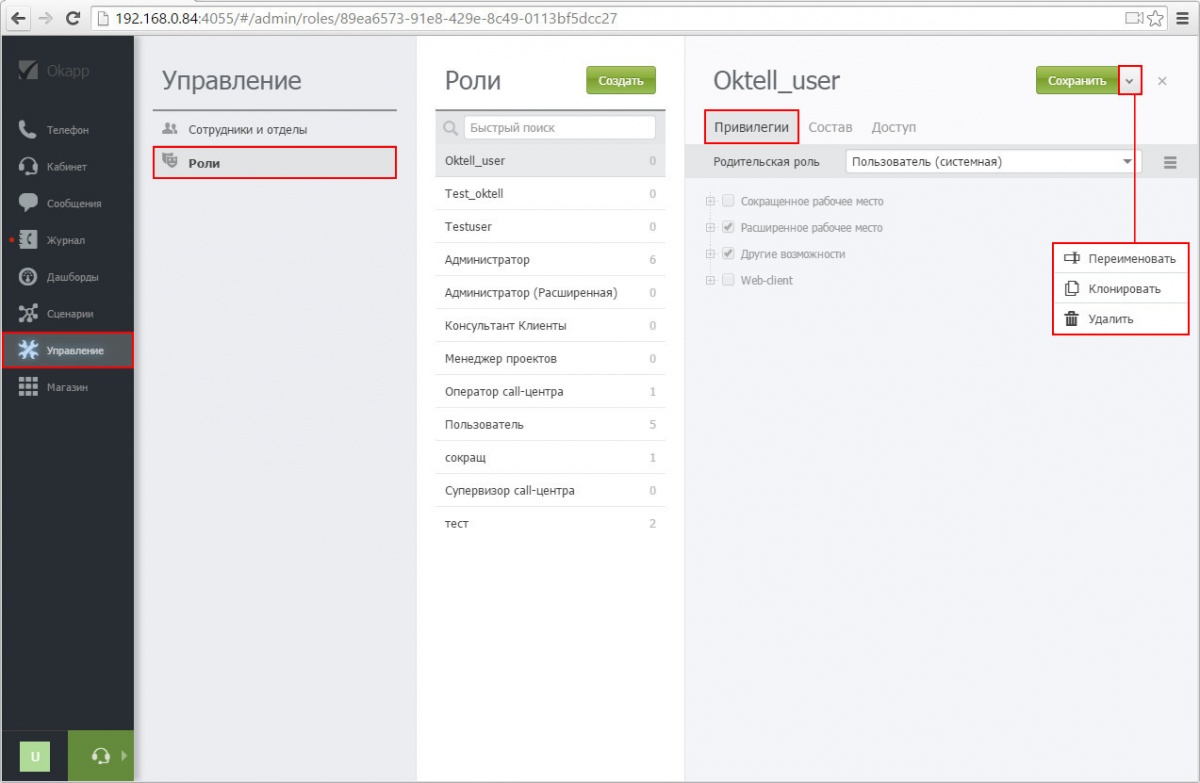1200x783 pixels.
Task: Click the Быстрый поиск search field
Action: click(559, 128)
